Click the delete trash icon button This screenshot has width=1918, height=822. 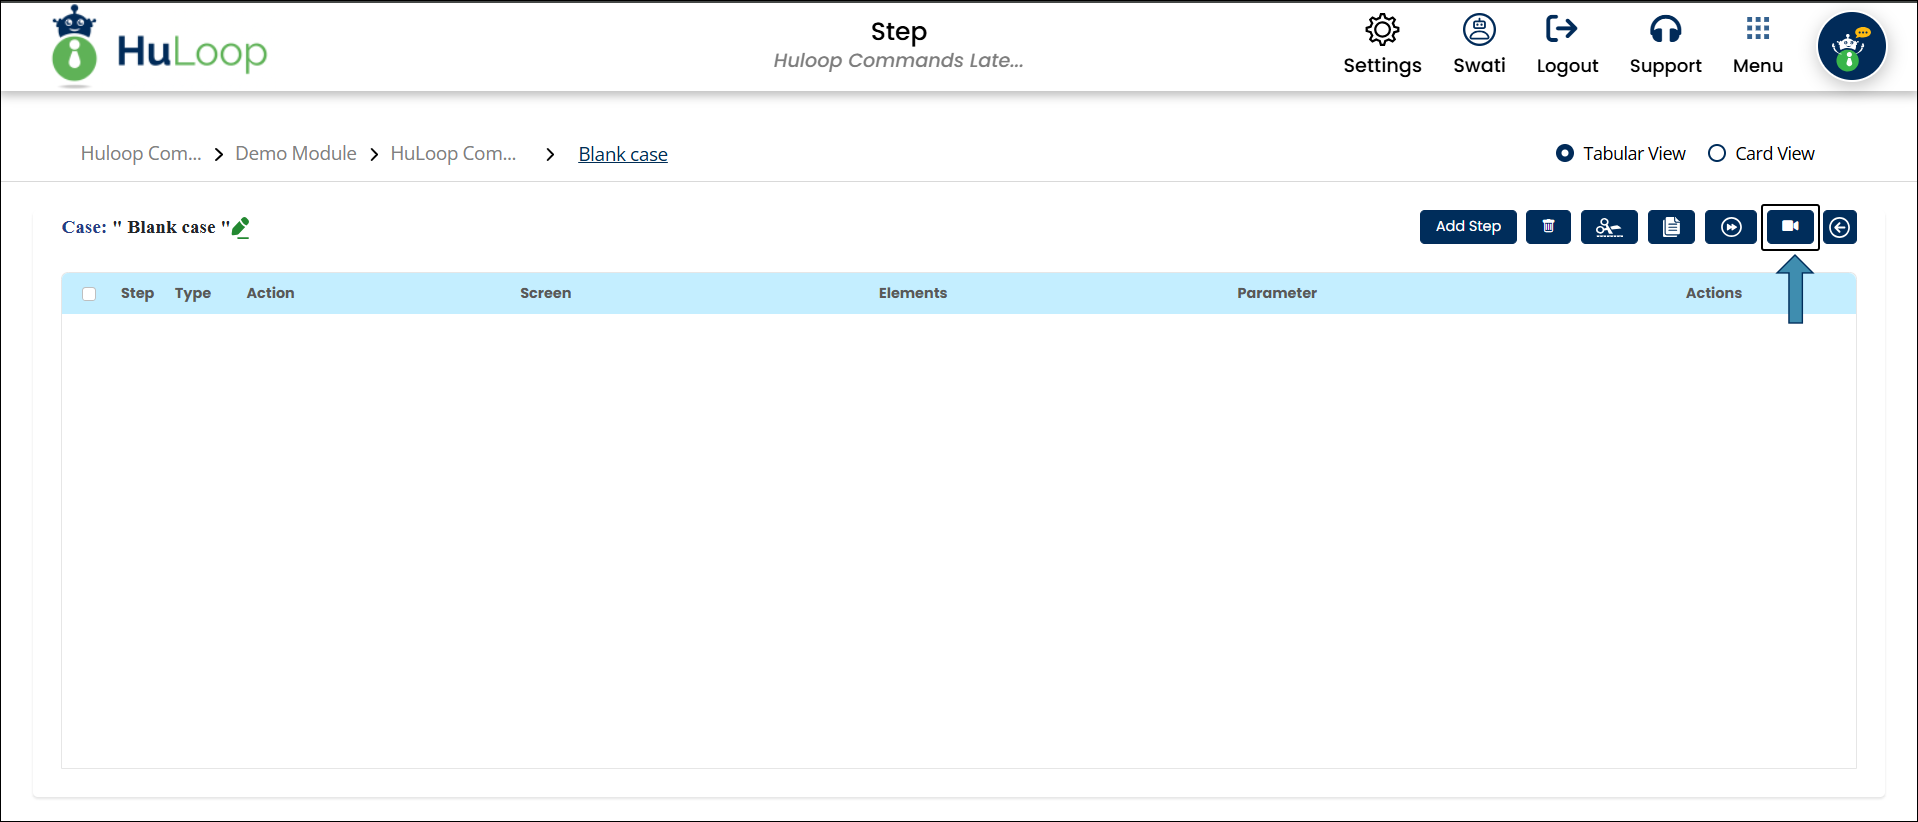tap(1548, 227)
